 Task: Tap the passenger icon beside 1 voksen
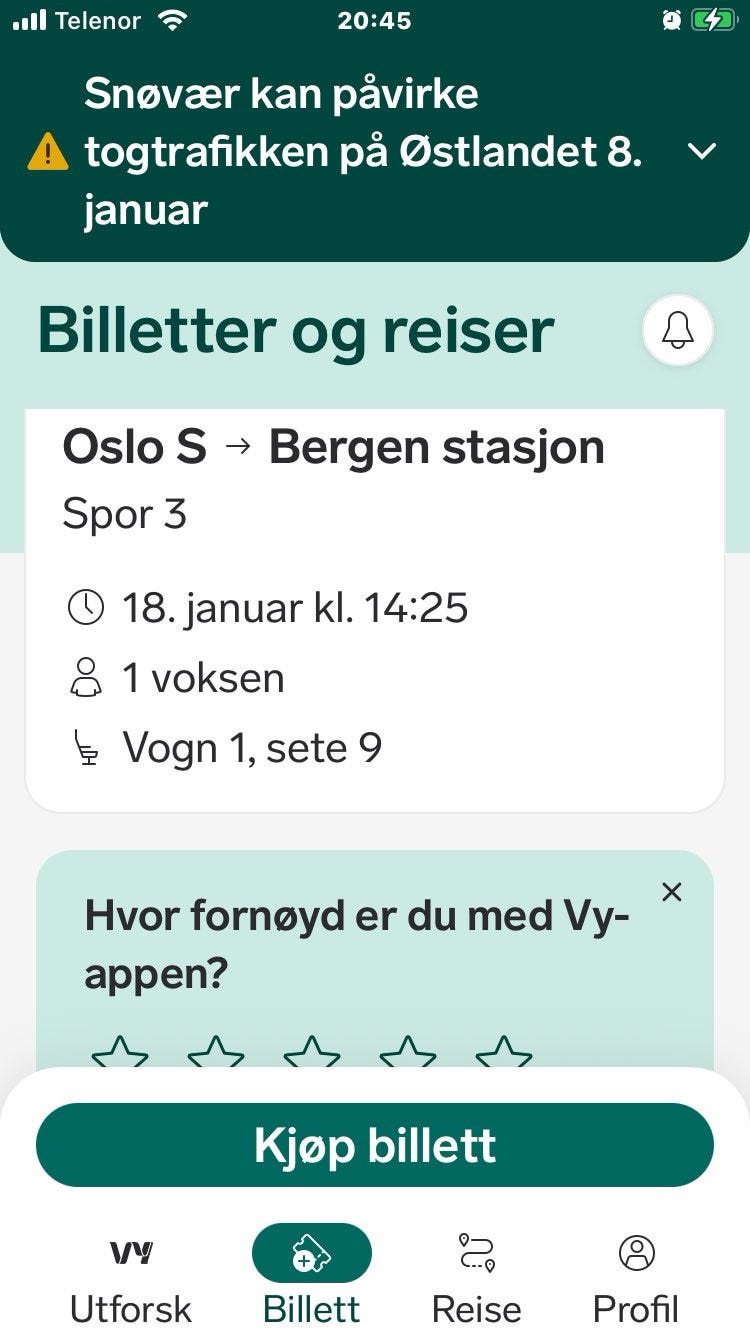tap(85, 677)
